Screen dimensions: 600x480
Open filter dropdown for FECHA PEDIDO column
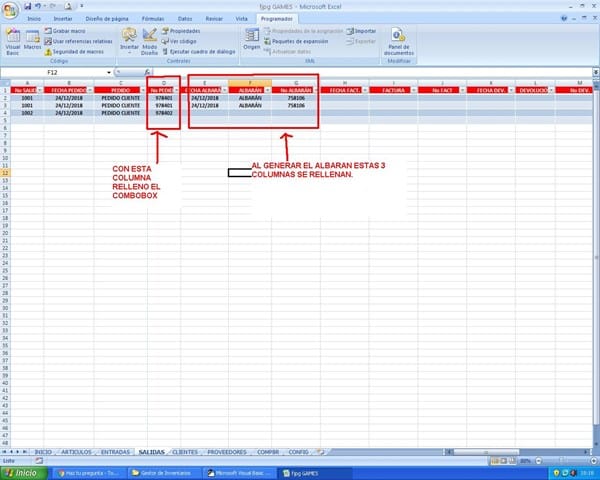coord(90,90)
